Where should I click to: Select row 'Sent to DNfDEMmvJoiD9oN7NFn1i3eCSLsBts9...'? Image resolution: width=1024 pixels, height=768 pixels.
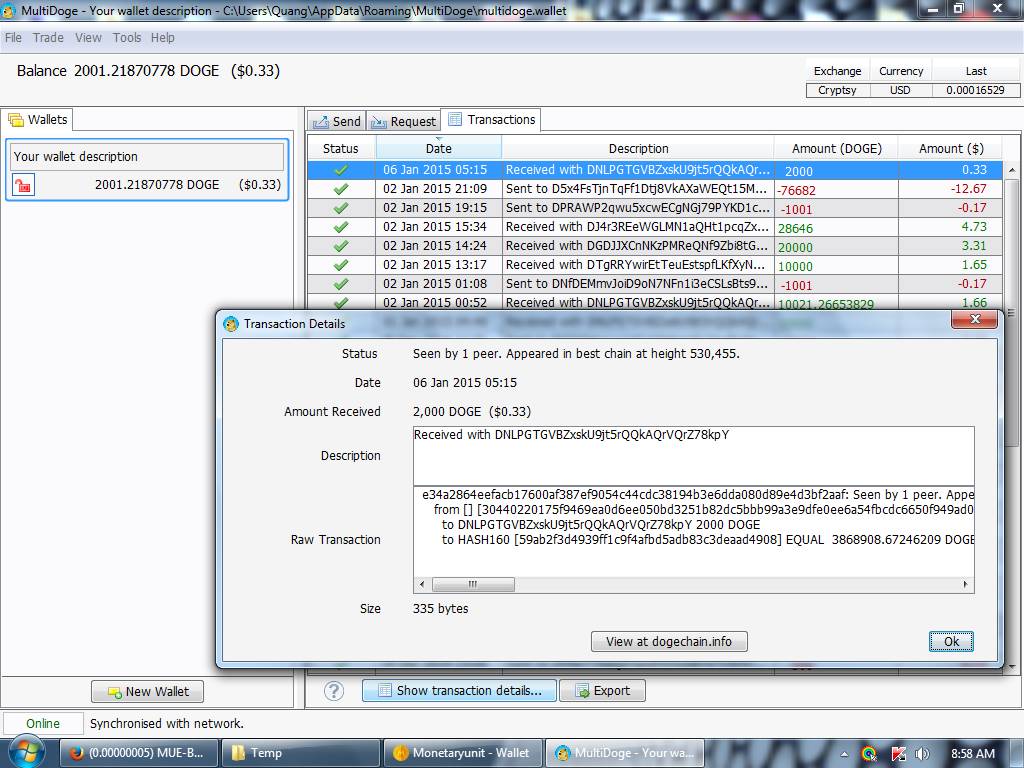(x=655, y=283)
